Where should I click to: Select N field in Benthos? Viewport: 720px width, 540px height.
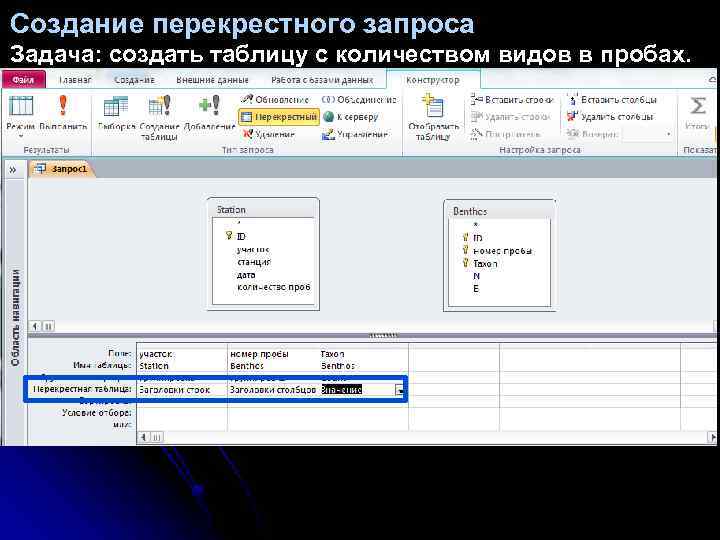tap(476, 276)
